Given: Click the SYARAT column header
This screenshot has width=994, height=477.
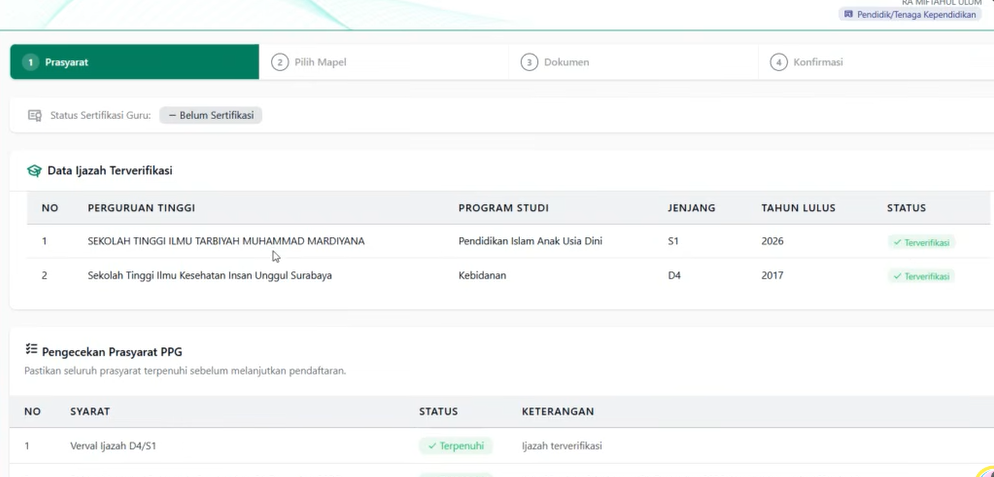Looking at the screenshot, I should click(x=90, y=412).
